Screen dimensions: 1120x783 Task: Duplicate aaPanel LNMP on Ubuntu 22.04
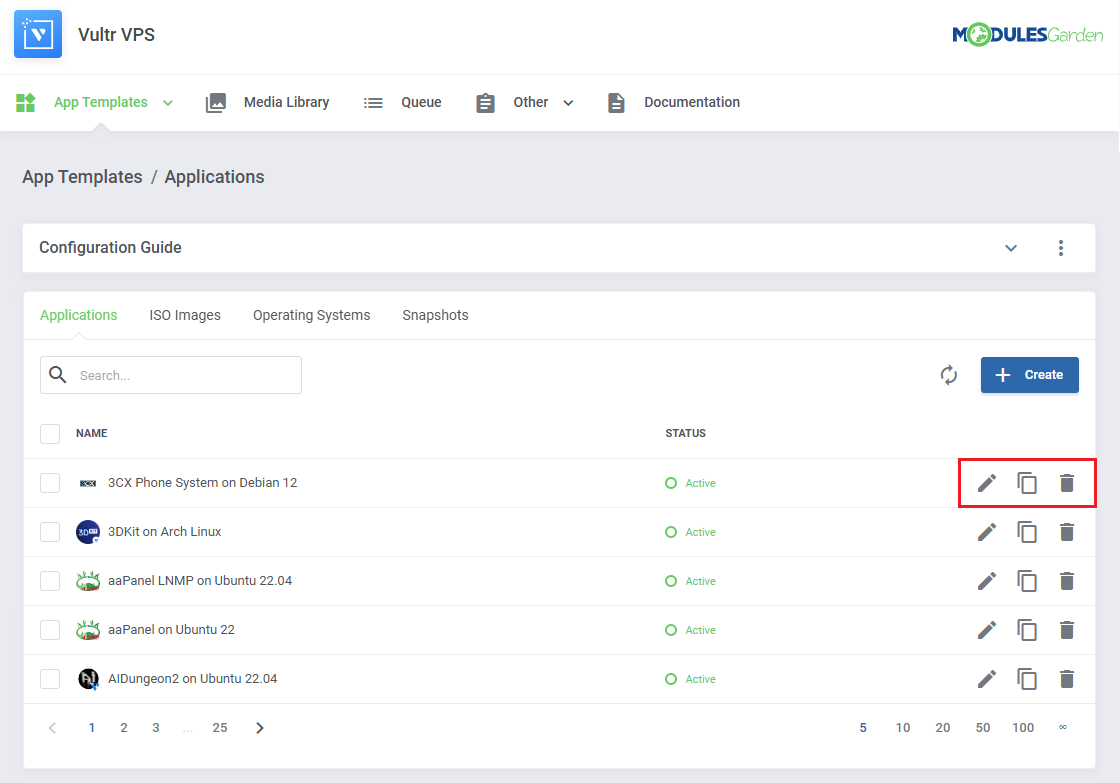tap(1026, 581)
